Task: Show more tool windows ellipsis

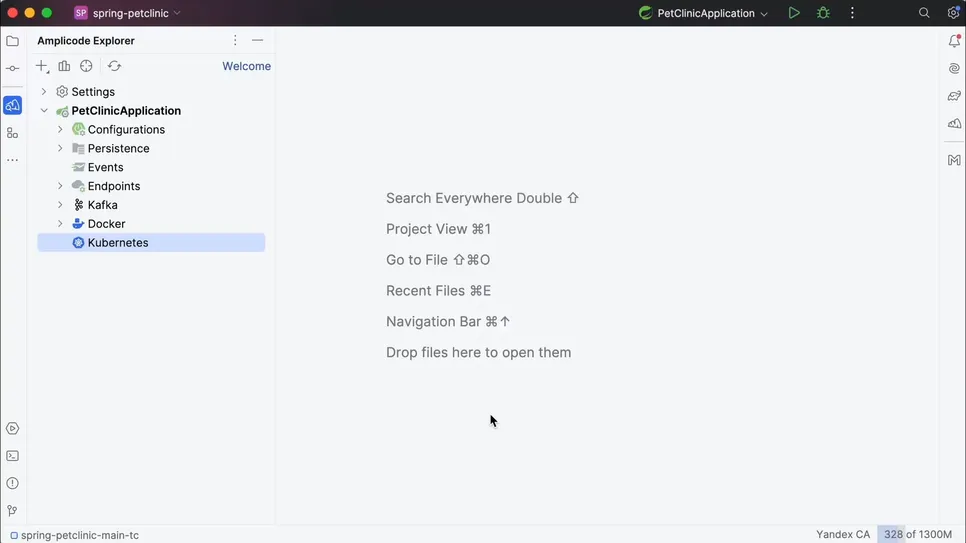Action: tap(12, 160)
